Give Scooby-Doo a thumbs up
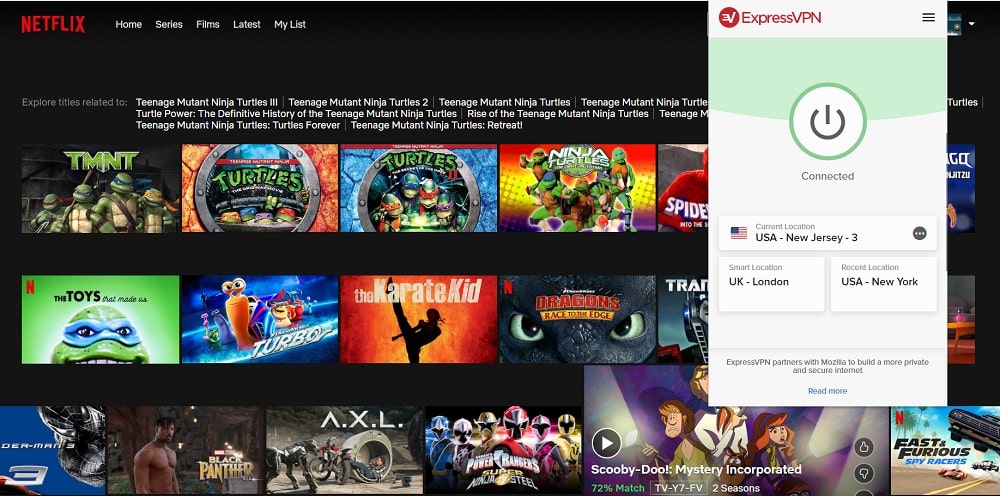The width and height of the screenshot is (1000, 496). coord(864,447)
